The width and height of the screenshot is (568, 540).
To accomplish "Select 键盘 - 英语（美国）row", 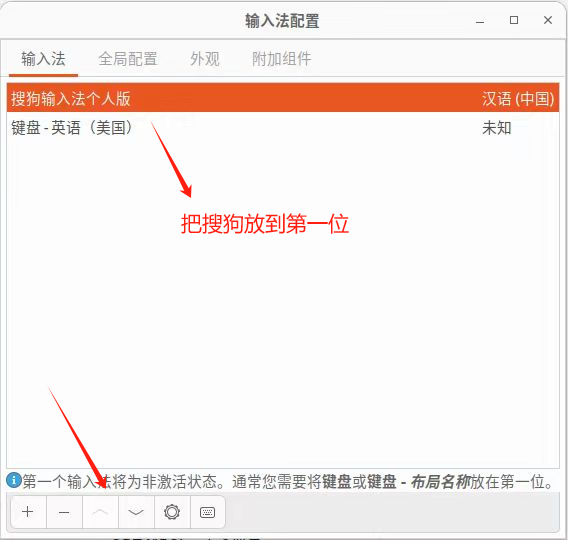I will click(x=283, y=127).
